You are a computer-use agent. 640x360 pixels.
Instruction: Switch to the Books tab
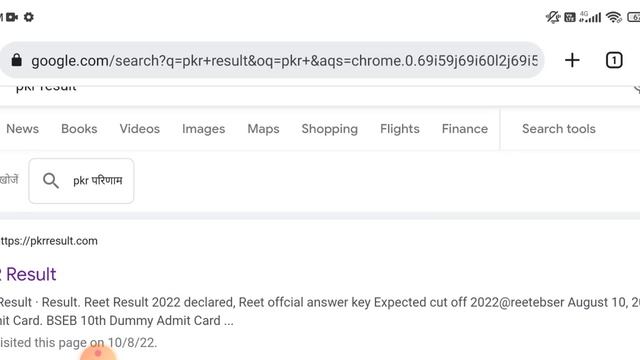coord(79,129)
